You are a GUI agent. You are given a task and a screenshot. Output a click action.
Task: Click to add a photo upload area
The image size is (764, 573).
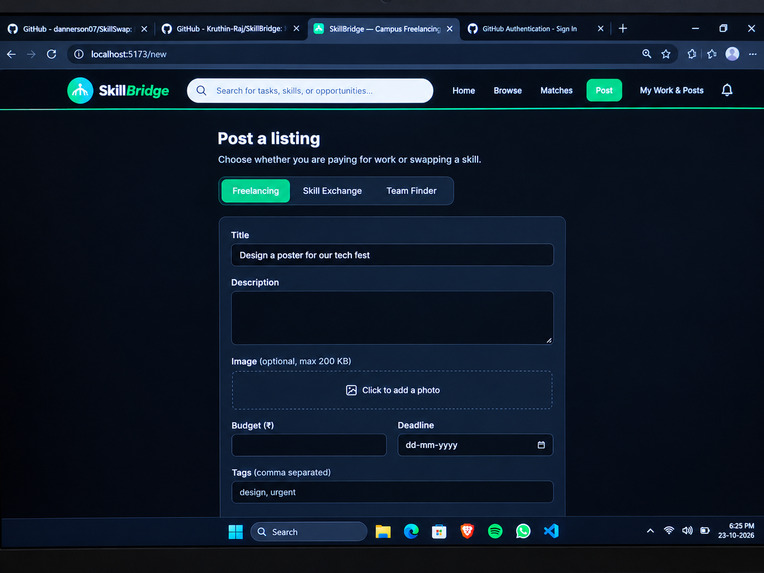(x=392, y=390)
